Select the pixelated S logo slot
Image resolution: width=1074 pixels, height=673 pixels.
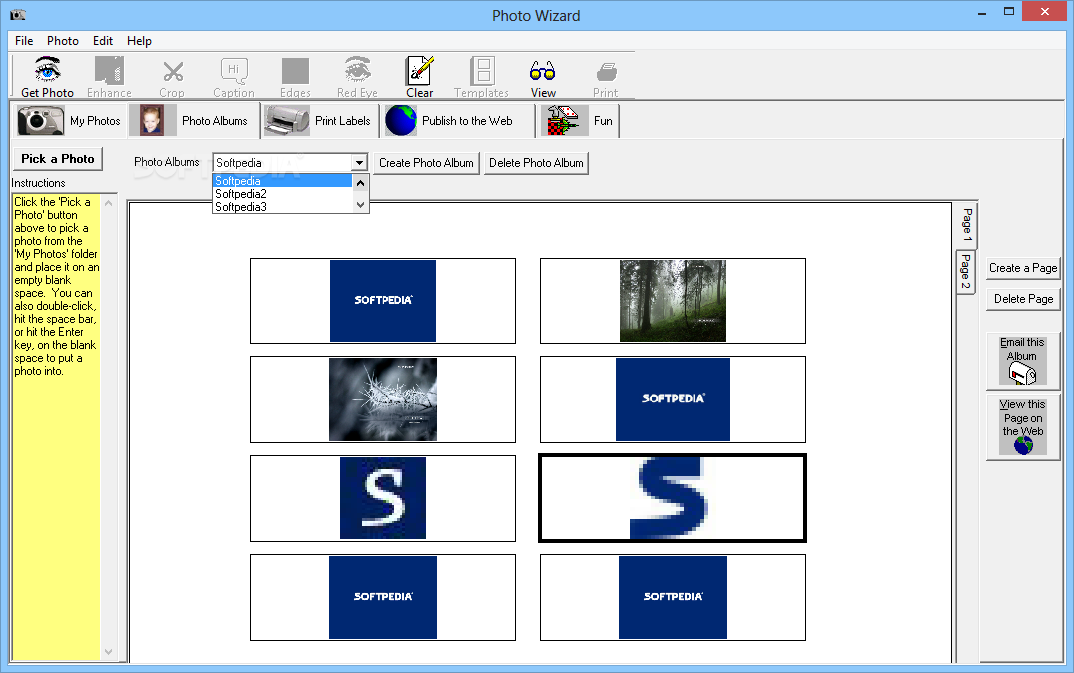pos(673,498)
